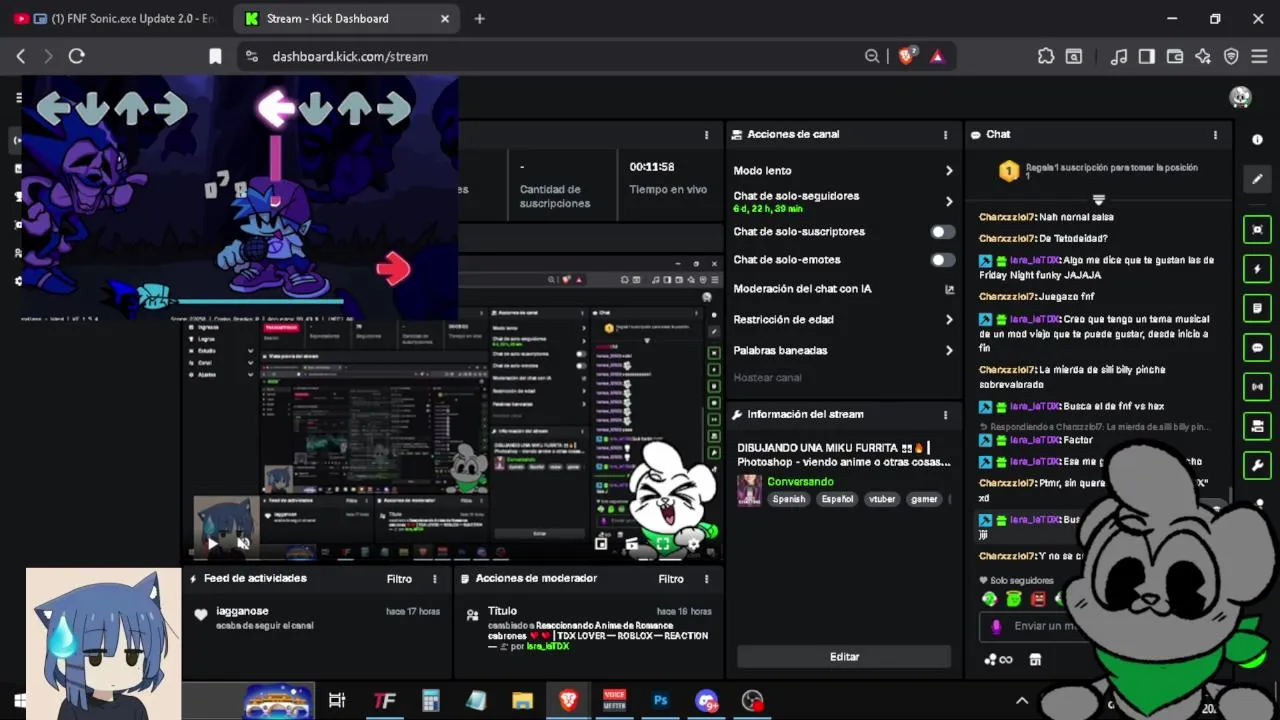Image resolution: width=1280 pixels, height=720 pixels.
Task: Bookmark this page with the bookmark icon
Action: 215,57
